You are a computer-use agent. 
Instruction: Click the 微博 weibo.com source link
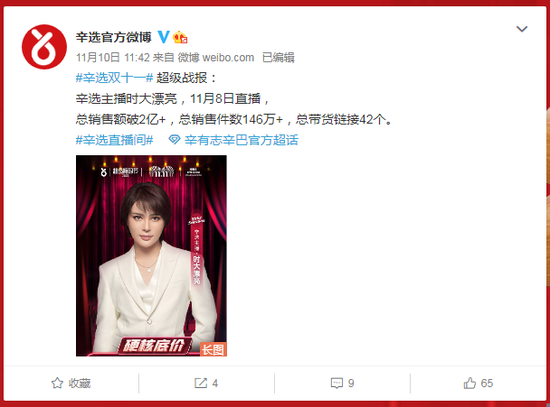click(216, 57)
